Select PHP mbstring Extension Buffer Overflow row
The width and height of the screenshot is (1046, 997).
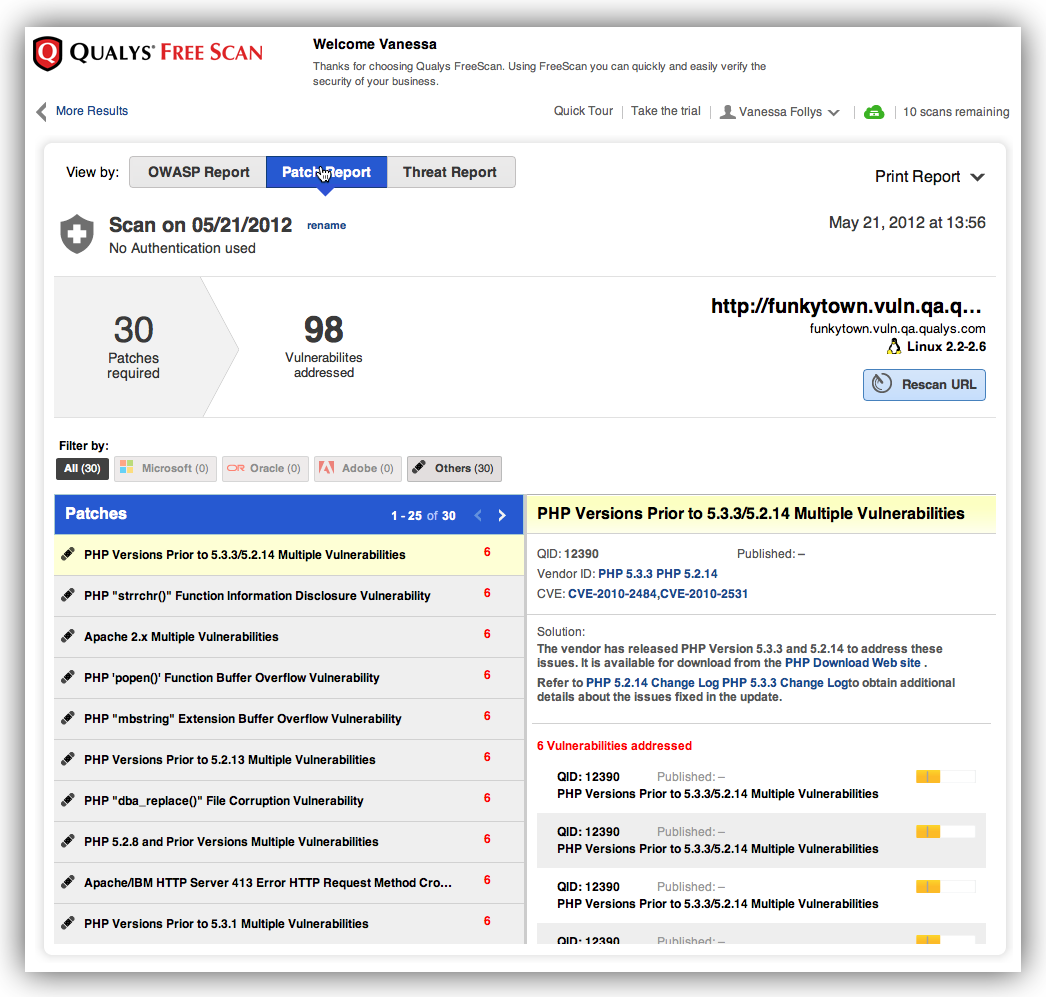[x=289, y=719]
